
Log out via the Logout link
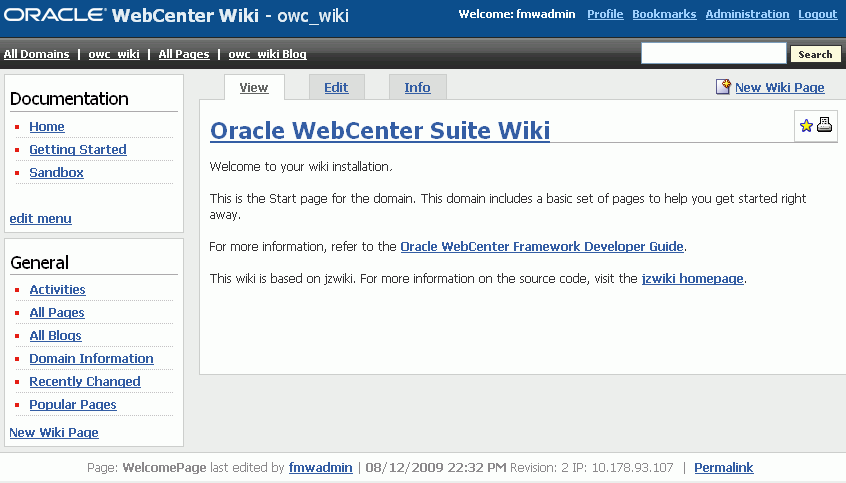[x=817, y=14]
